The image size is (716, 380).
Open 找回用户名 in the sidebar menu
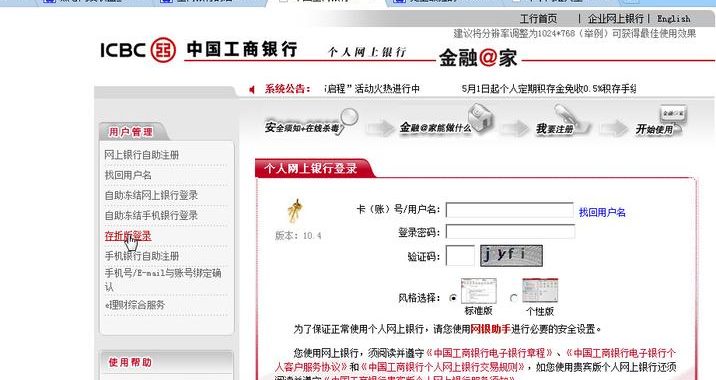[x=128, y=175]
